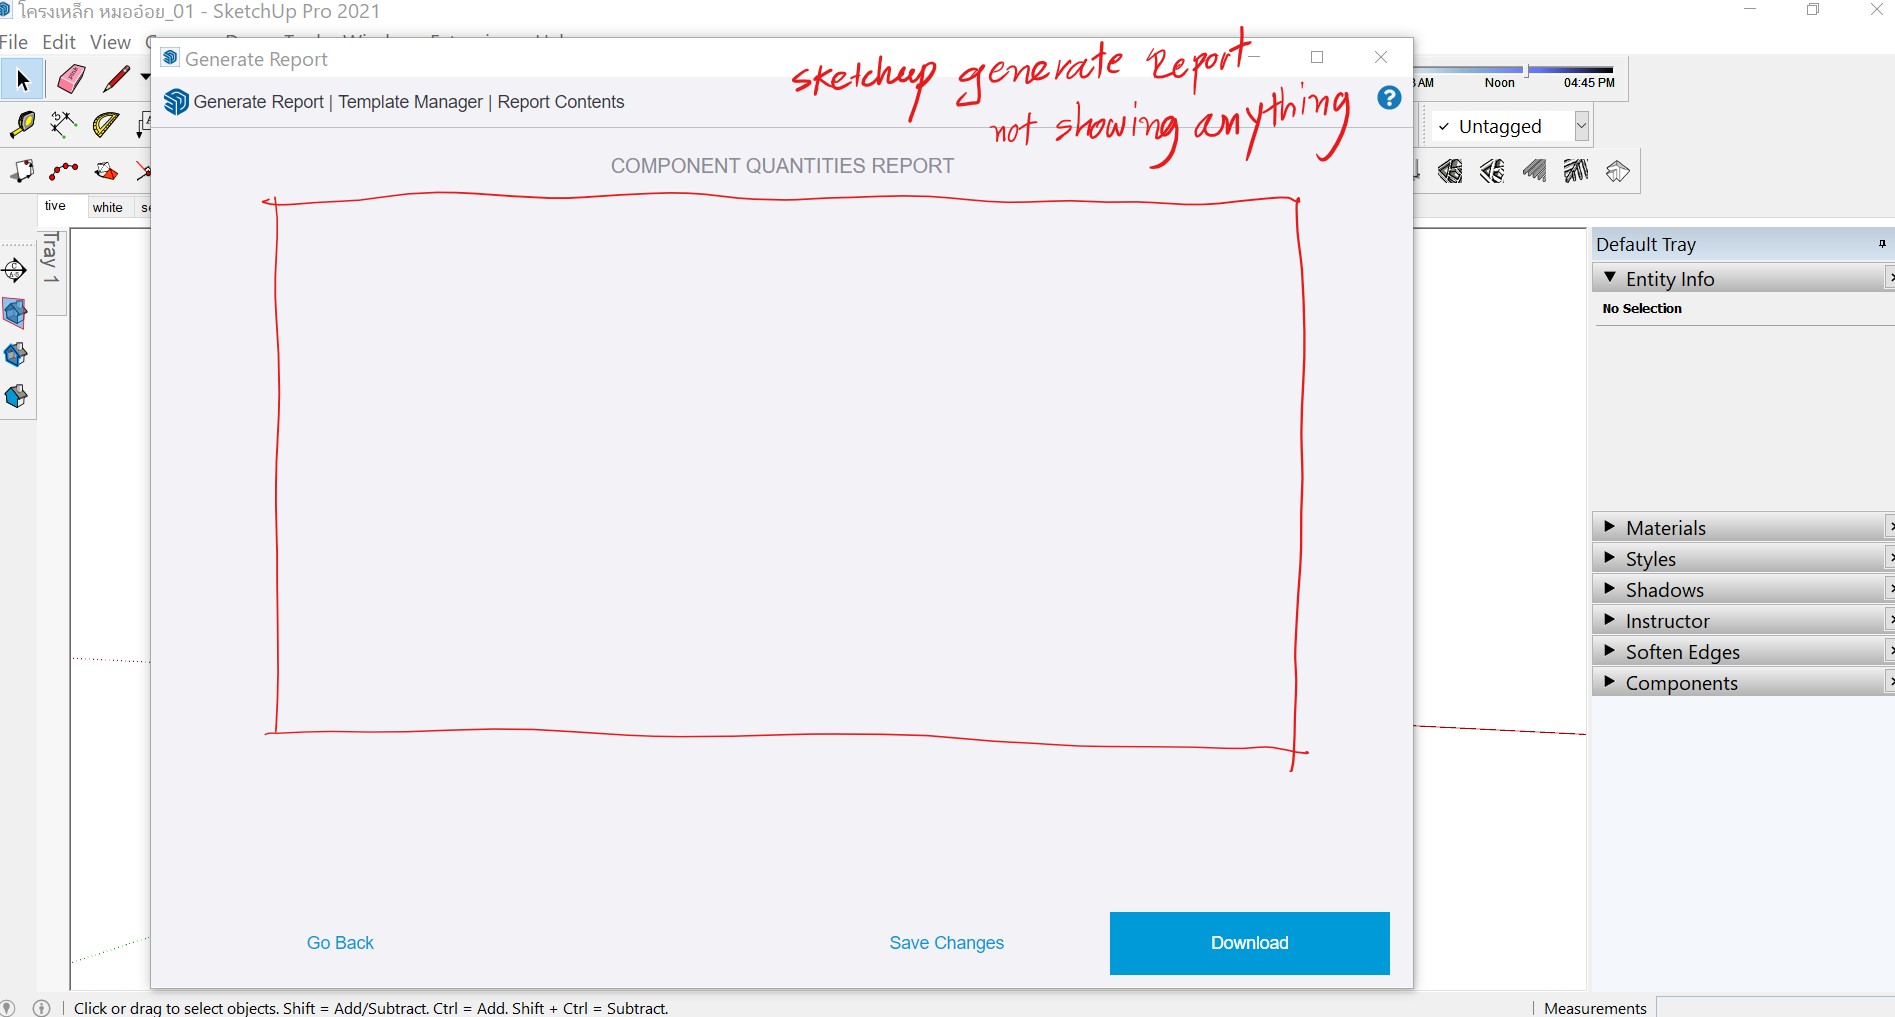Expand the Components panel
The image size is (1895, 1017).
[1609, 681]
